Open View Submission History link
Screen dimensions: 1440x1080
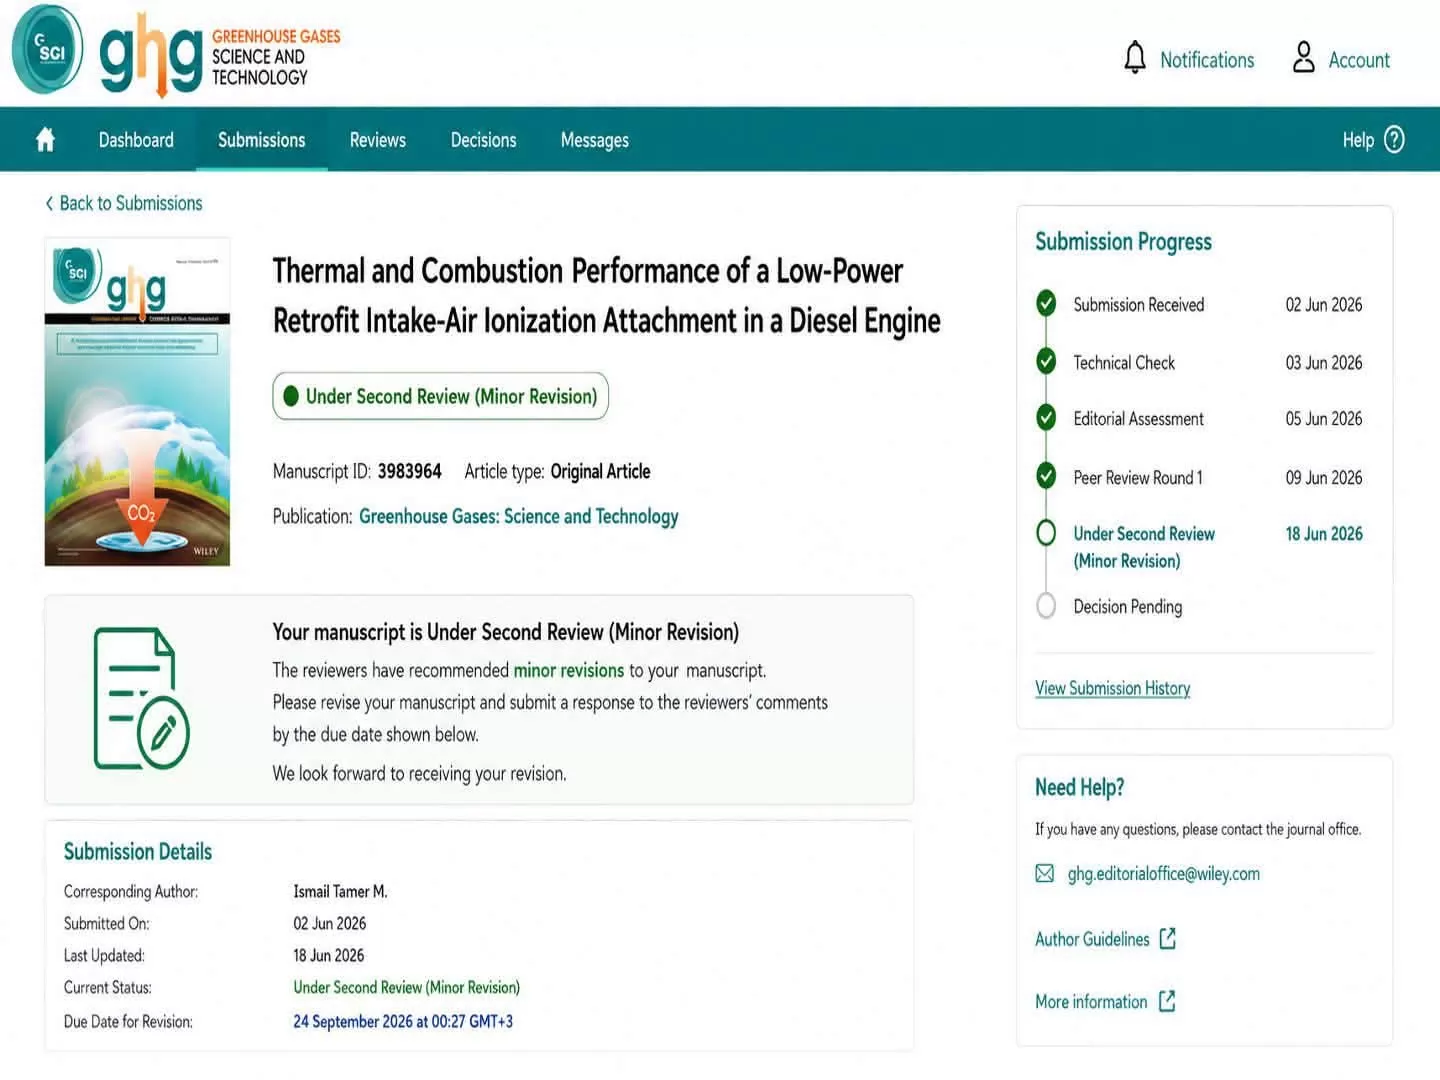pos(1112,688)
